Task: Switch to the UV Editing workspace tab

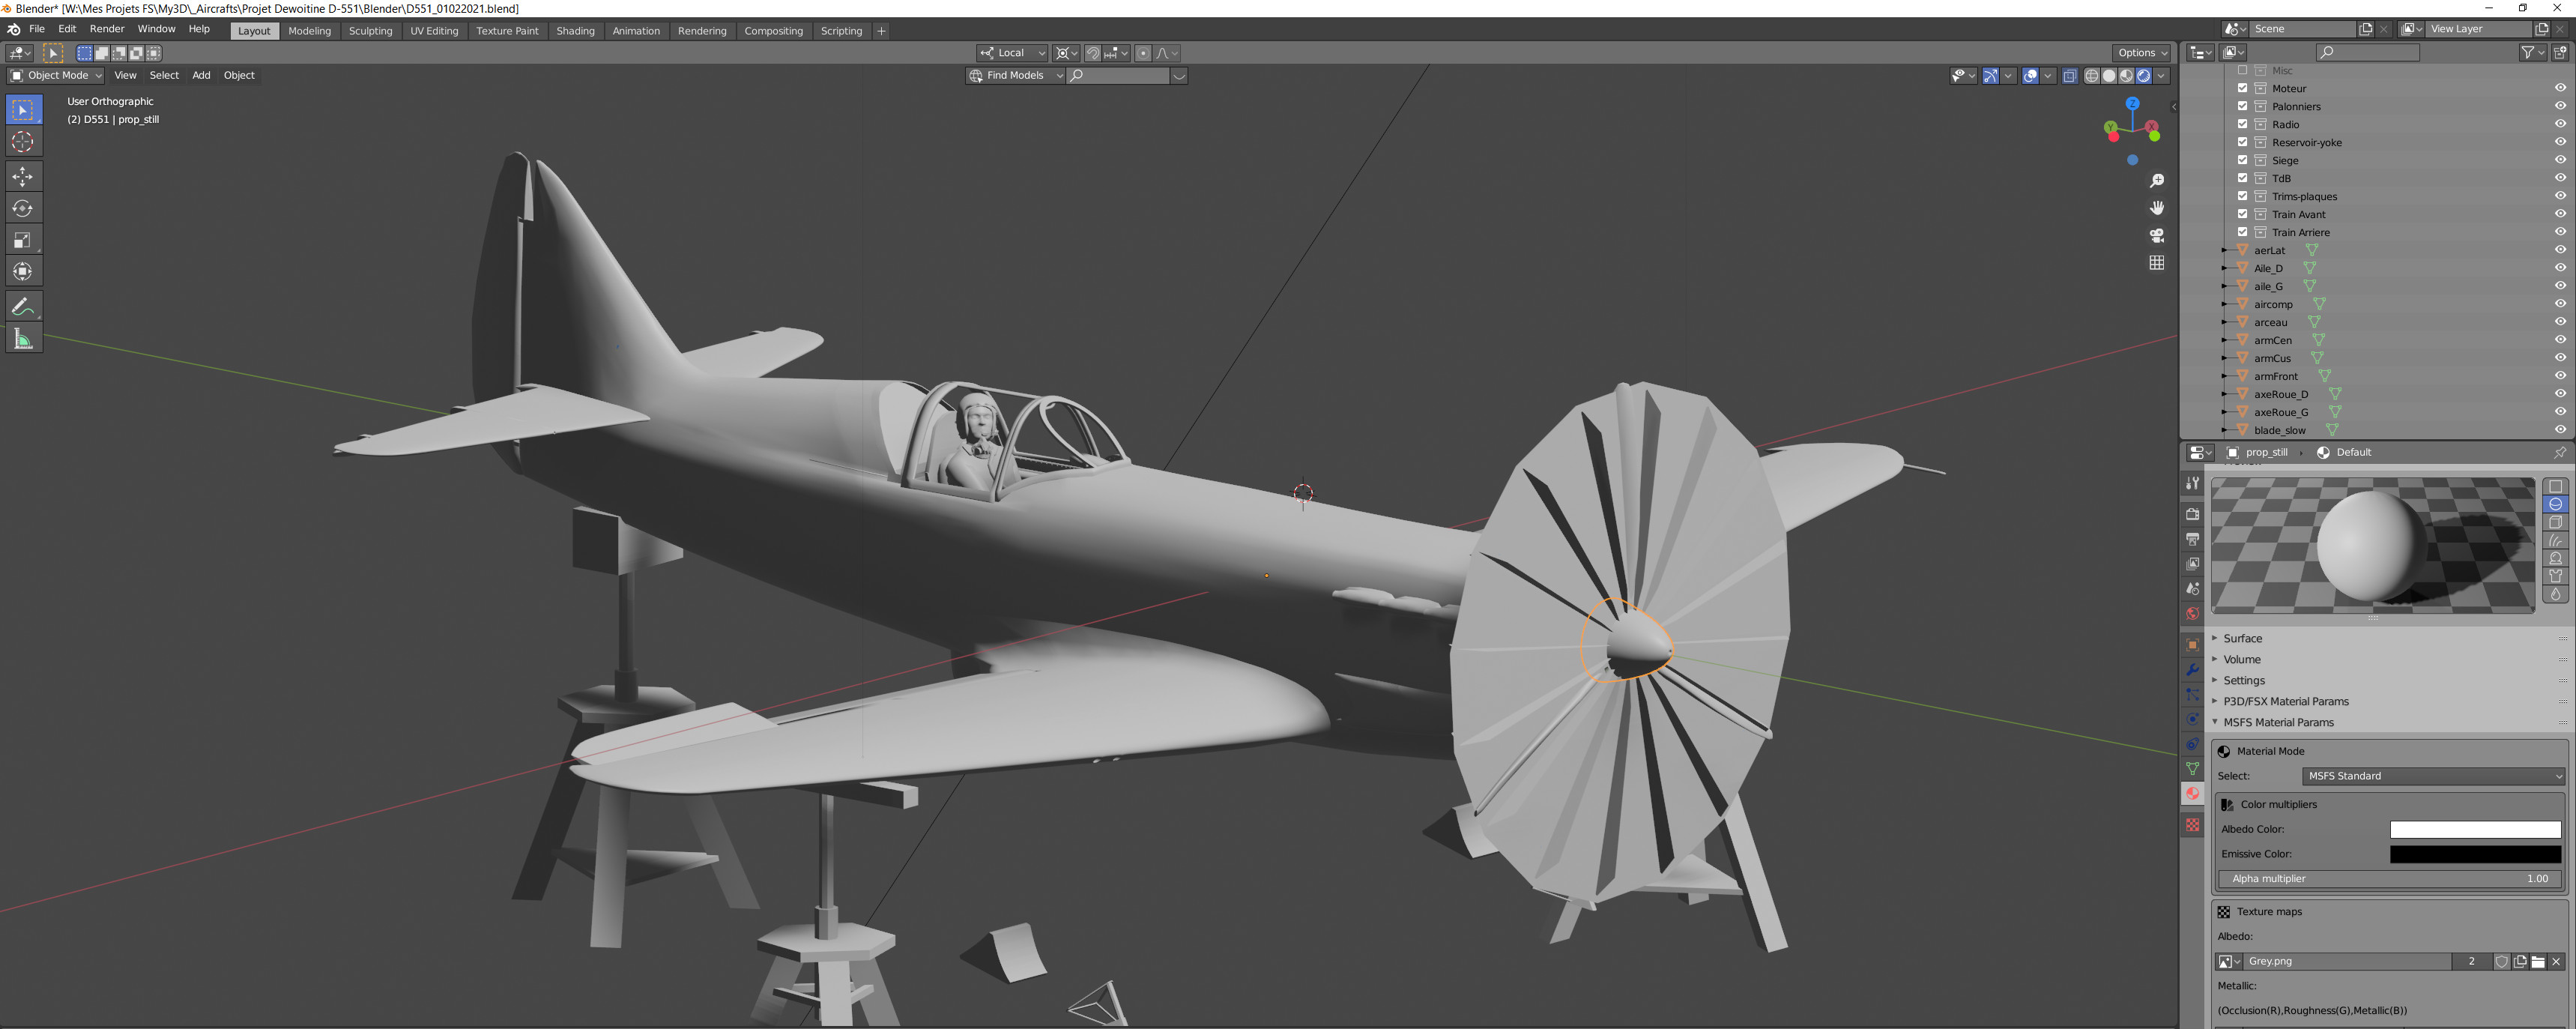Action: [x=434, y=31]
